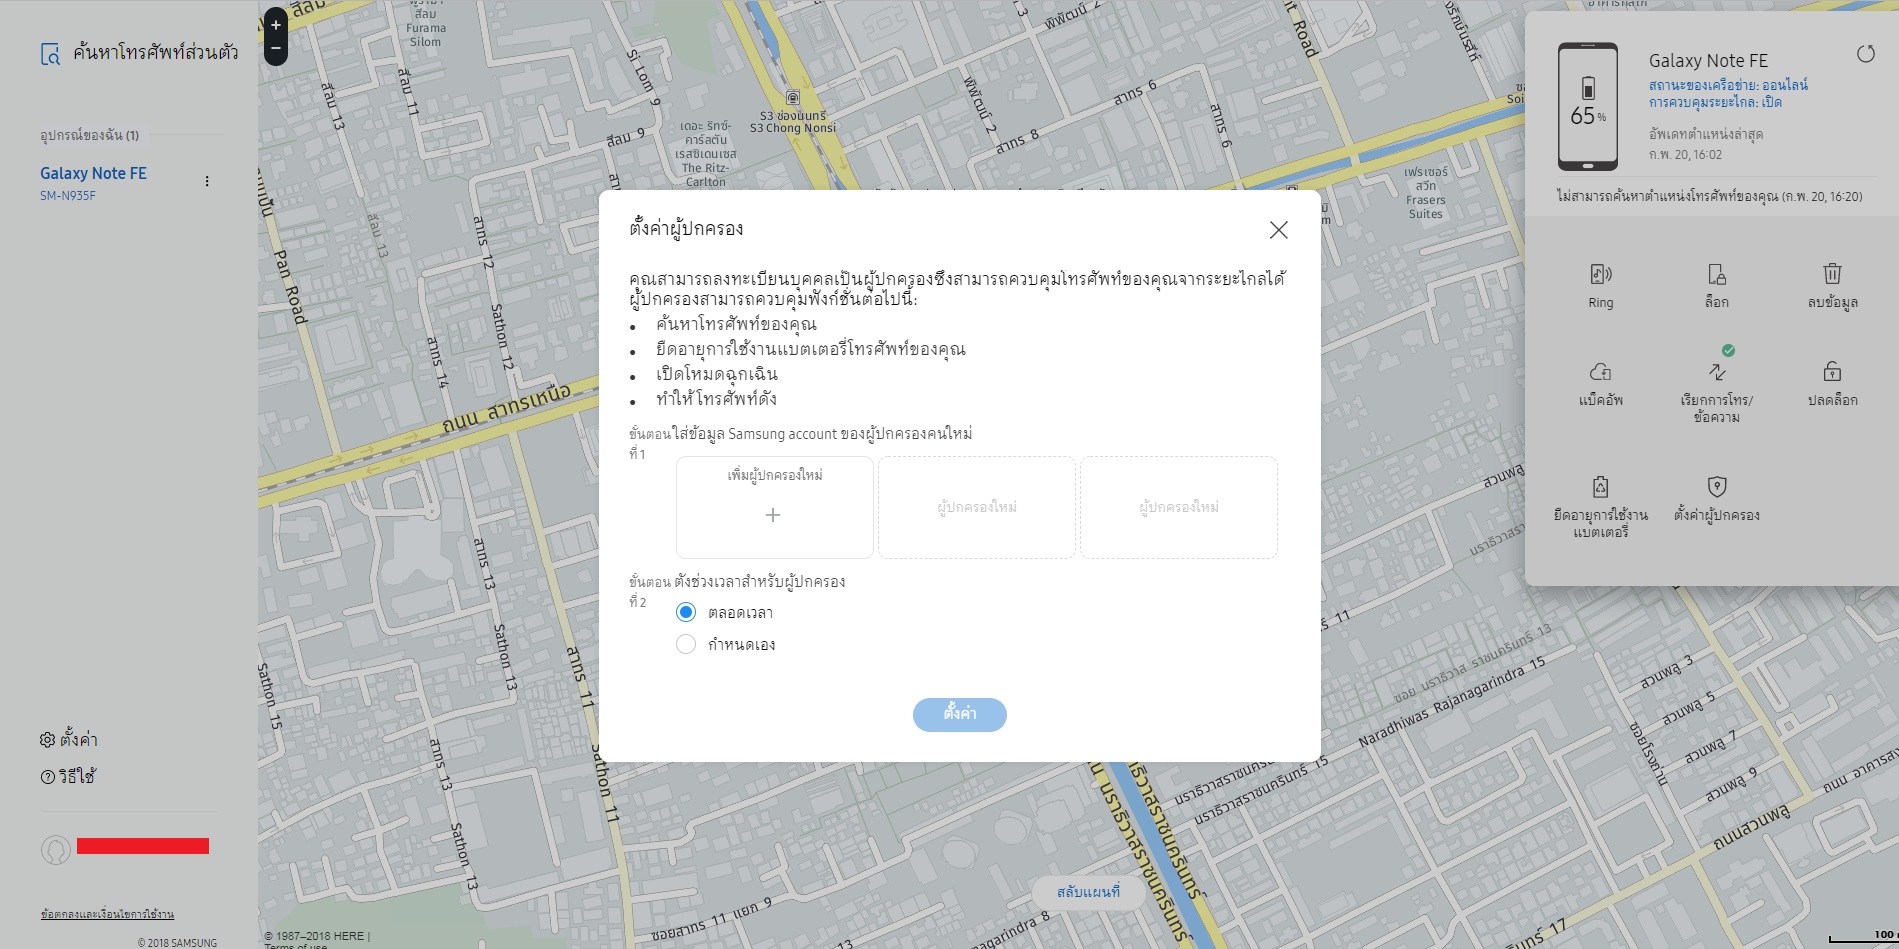Click สลับแผนที่ switch map button
The height and width of the screenshot is (949, 1899).
click(x=1088, y=892)
